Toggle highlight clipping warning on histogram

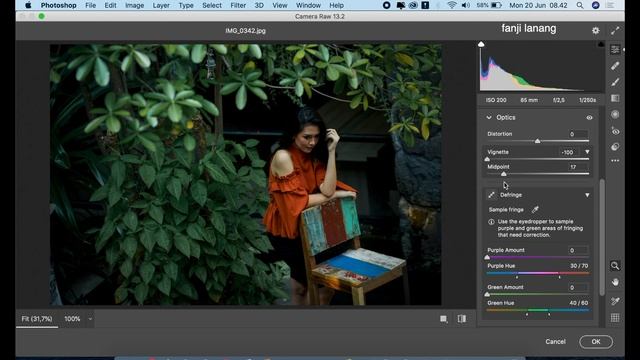tap(601, 44)
